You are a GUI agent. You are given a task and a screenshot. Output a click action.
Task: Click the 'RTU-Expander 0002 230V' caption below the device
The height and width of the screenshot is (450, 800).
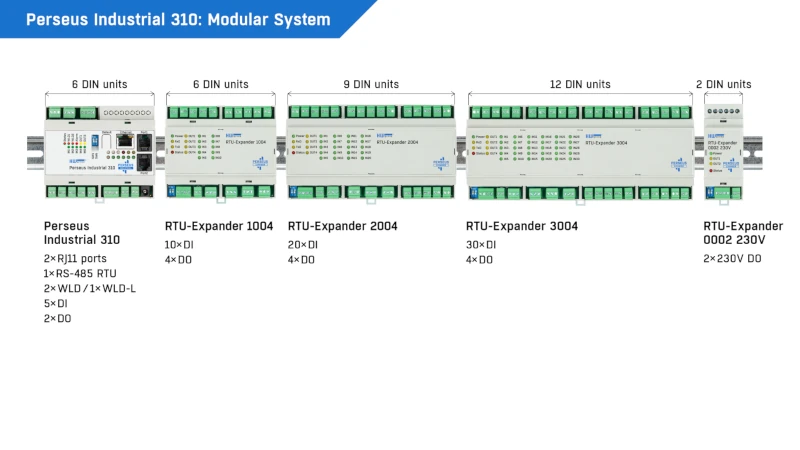[743, 233]
